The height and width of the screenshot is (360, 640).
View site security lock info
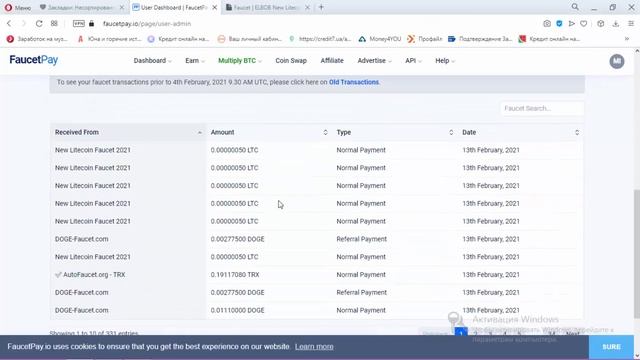[x=91, y=24]
